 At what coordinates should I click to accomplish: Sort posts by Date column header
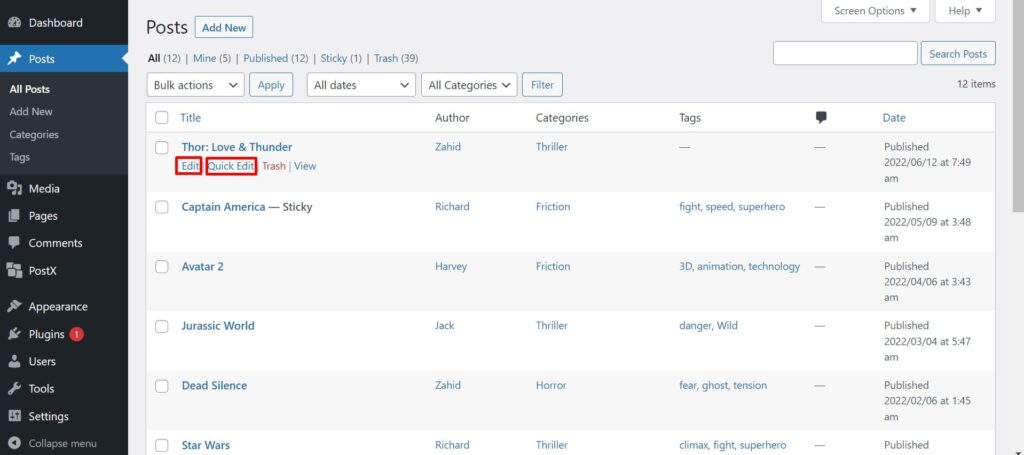click(x=894, y=118)
